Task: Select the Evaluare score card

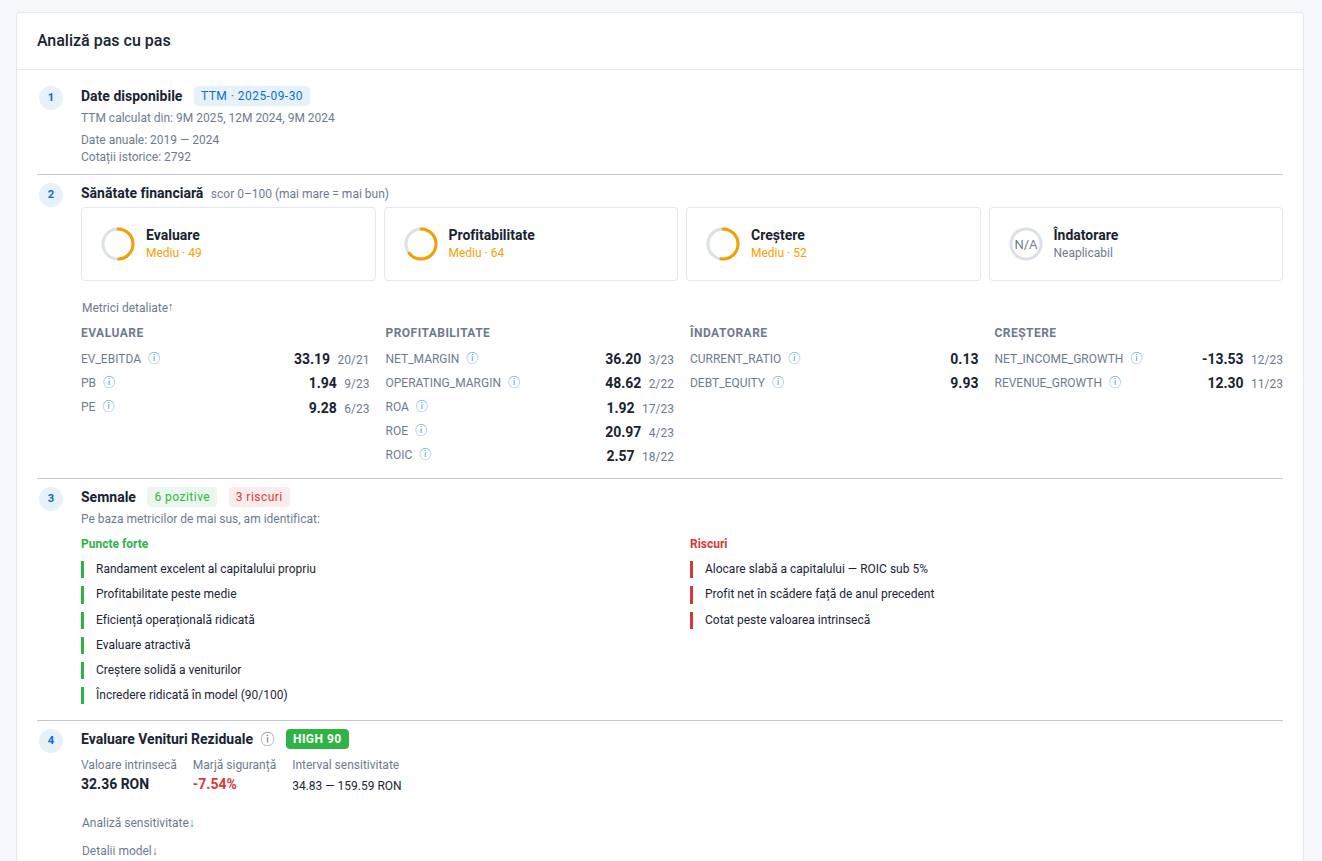Action: click(228, 244)
